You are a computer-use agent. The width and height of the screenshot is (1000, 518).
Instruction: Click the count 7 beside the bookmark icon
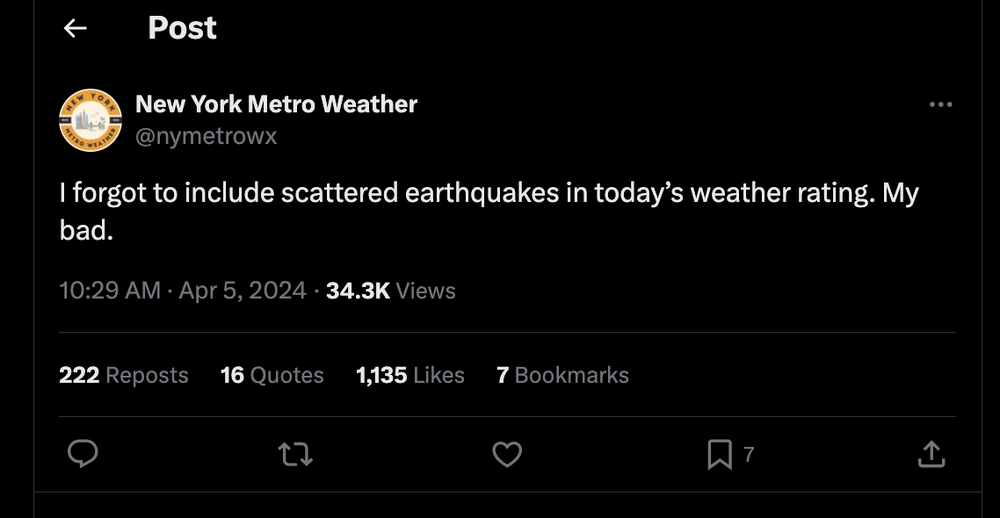(749, 455)
